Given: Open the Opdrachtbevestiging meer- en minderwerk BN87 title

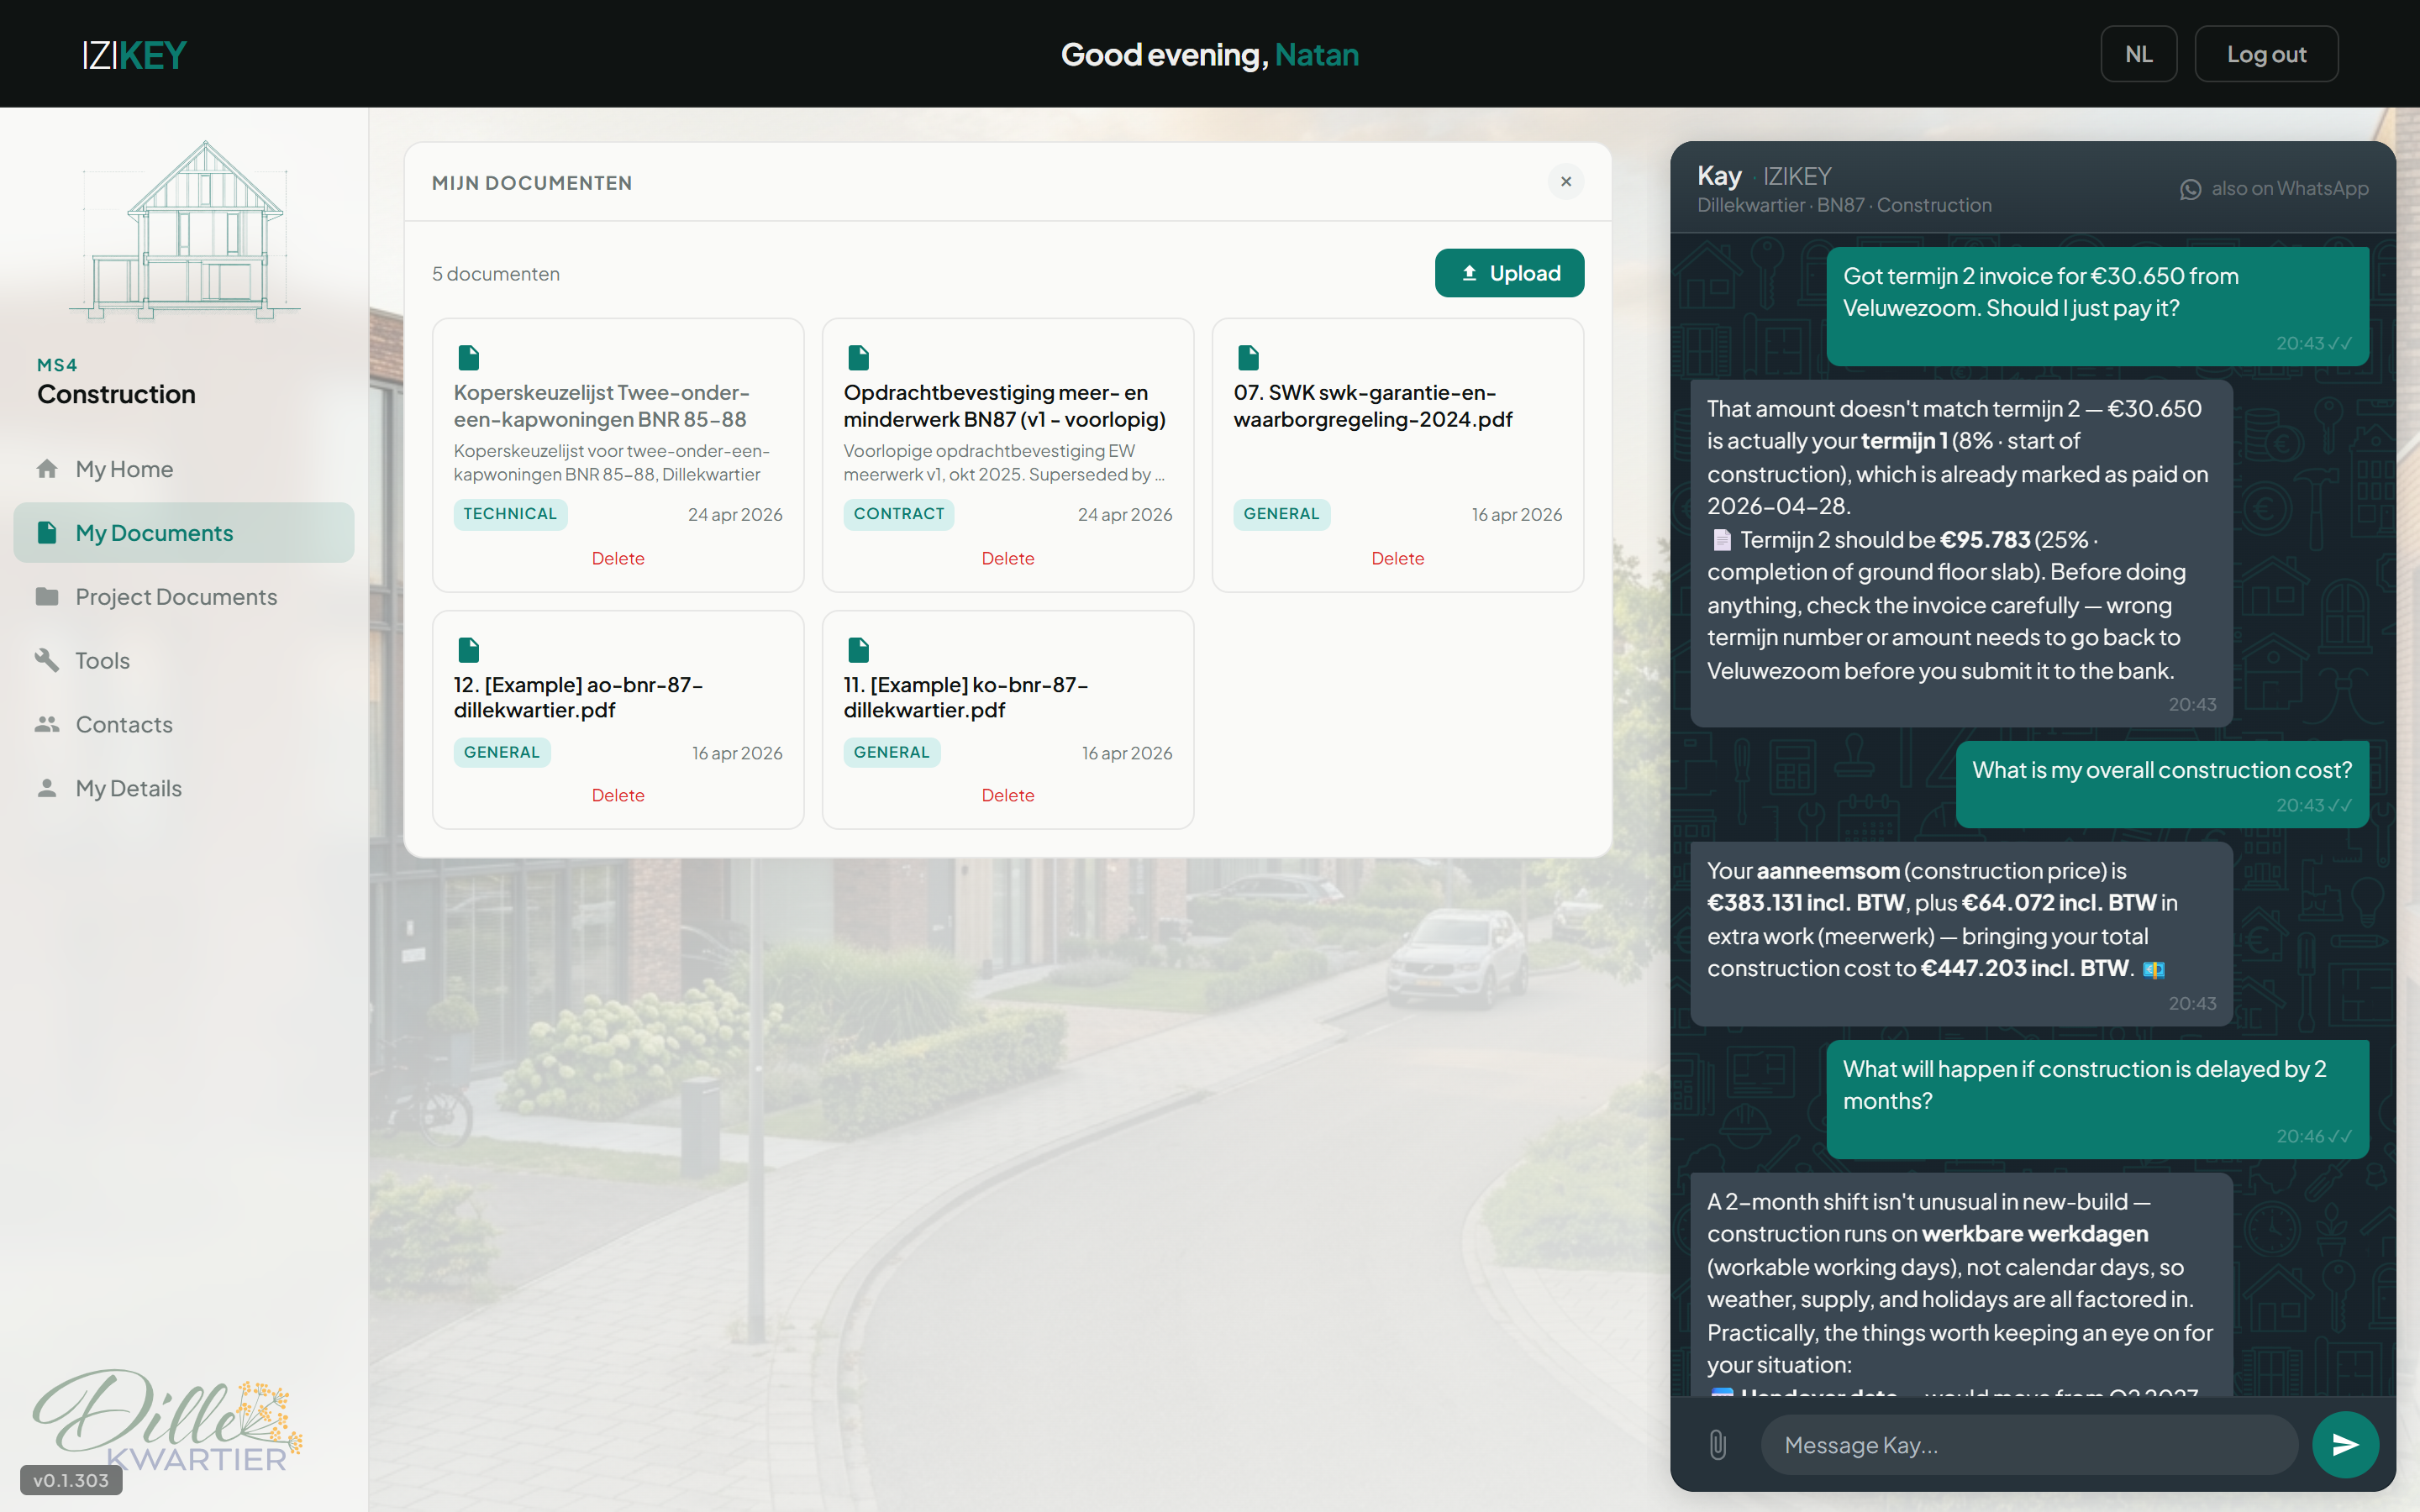Looking at the screenshot, I should pos(1004,406).
